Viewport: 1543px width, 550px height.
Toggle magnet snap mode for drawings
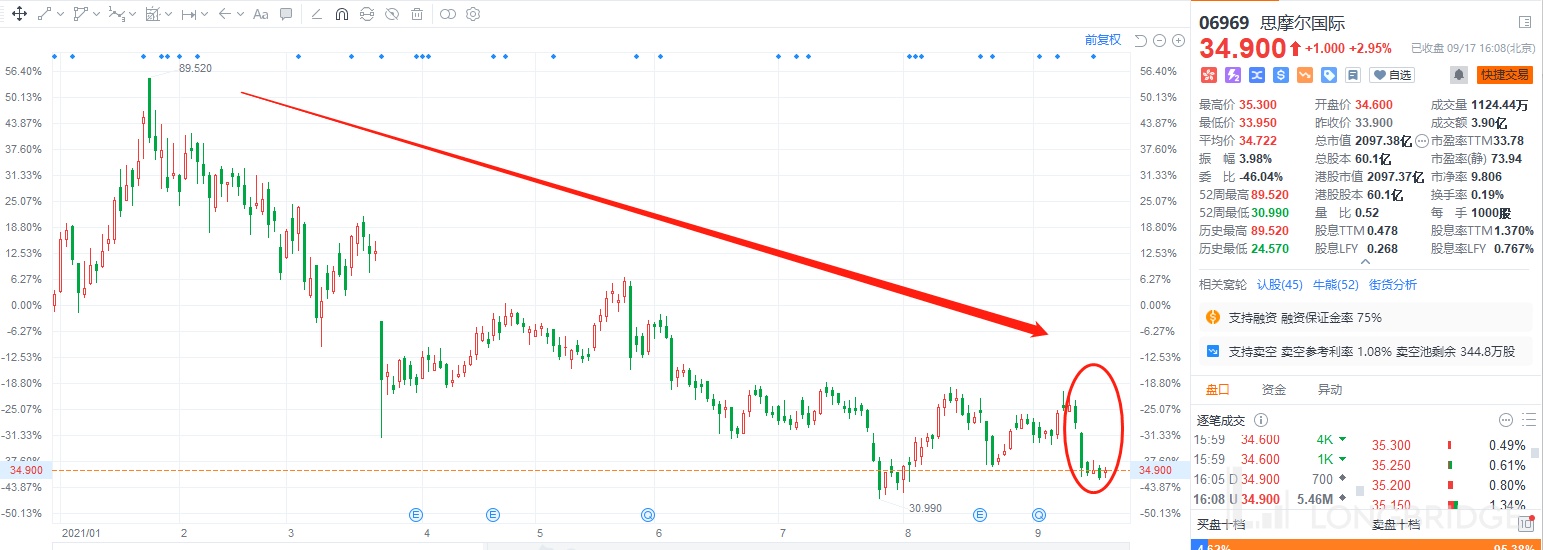(341, 15)
